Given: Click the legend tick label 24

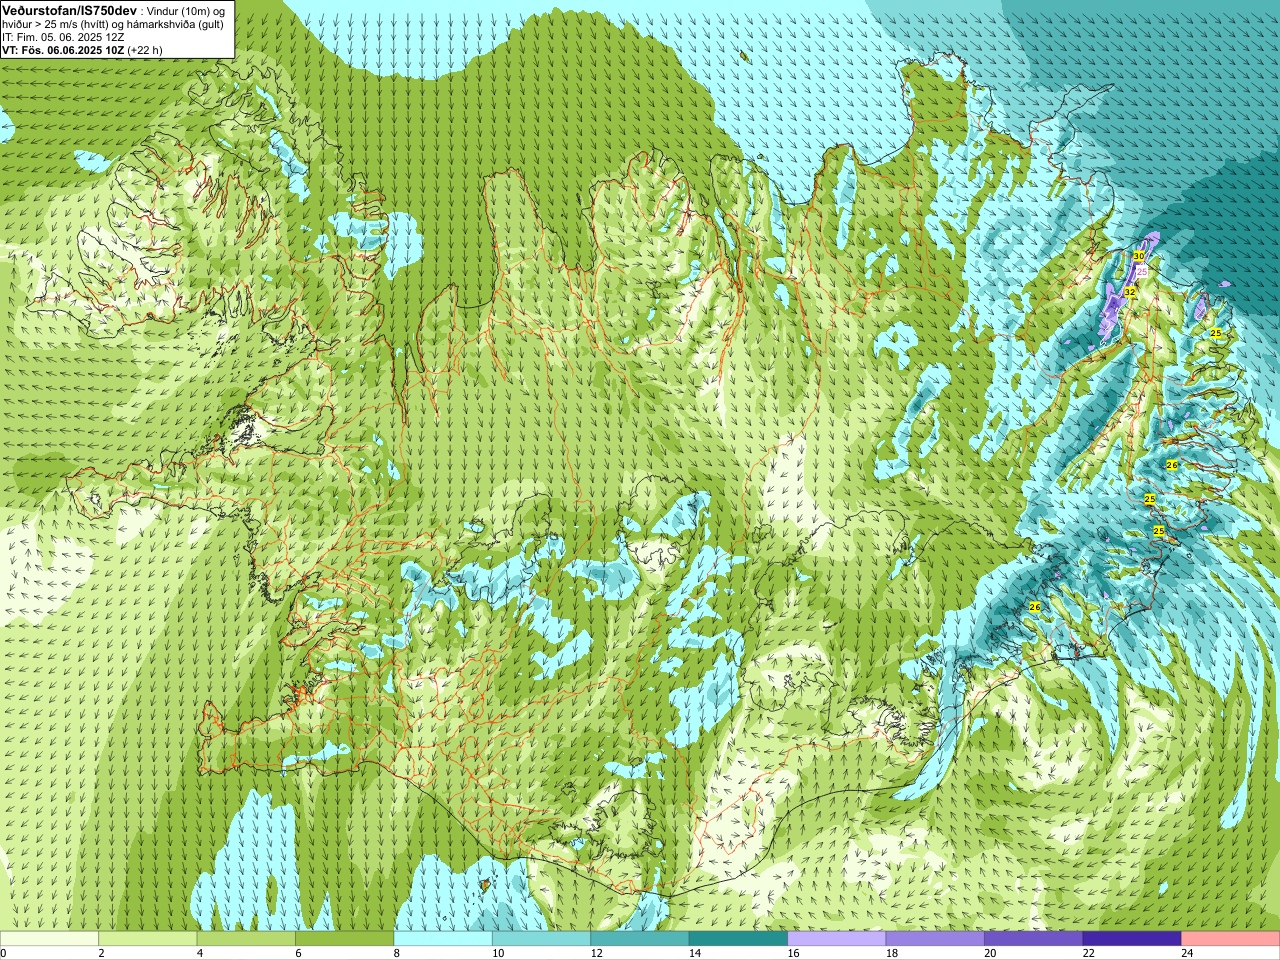Looking at the screenshot, I should coord(1187,953).
